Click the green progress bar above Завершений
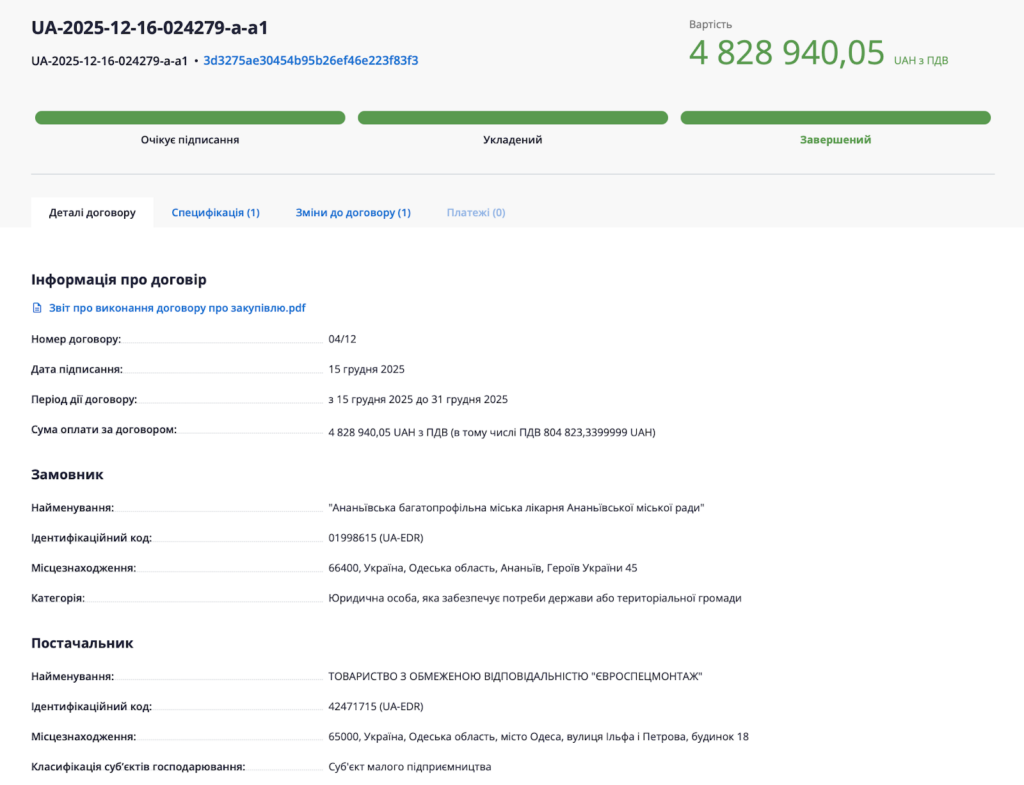Screen dimensions: 1024x785 (835, 118)
